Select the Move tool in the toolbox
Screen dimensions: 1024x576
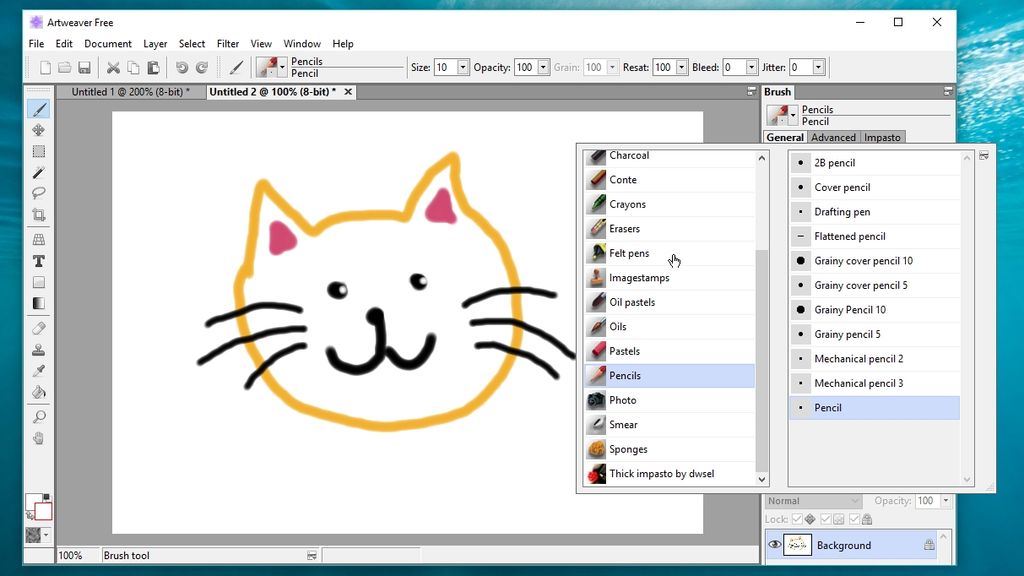pos(39,130)
